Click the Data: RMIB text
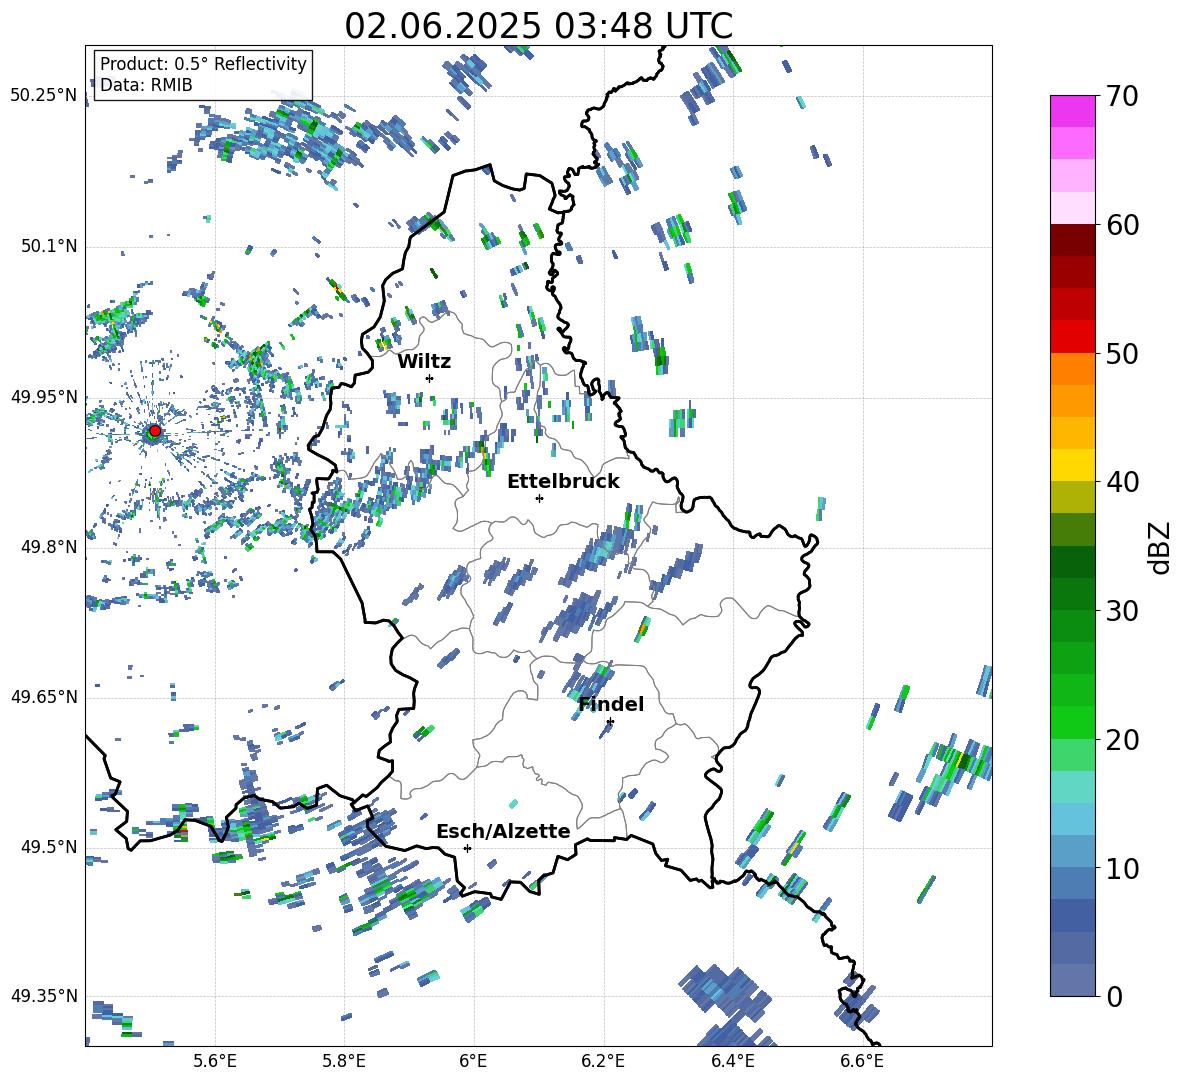The height and width of the screenshot is (1081, 1184). click(146, 85)
